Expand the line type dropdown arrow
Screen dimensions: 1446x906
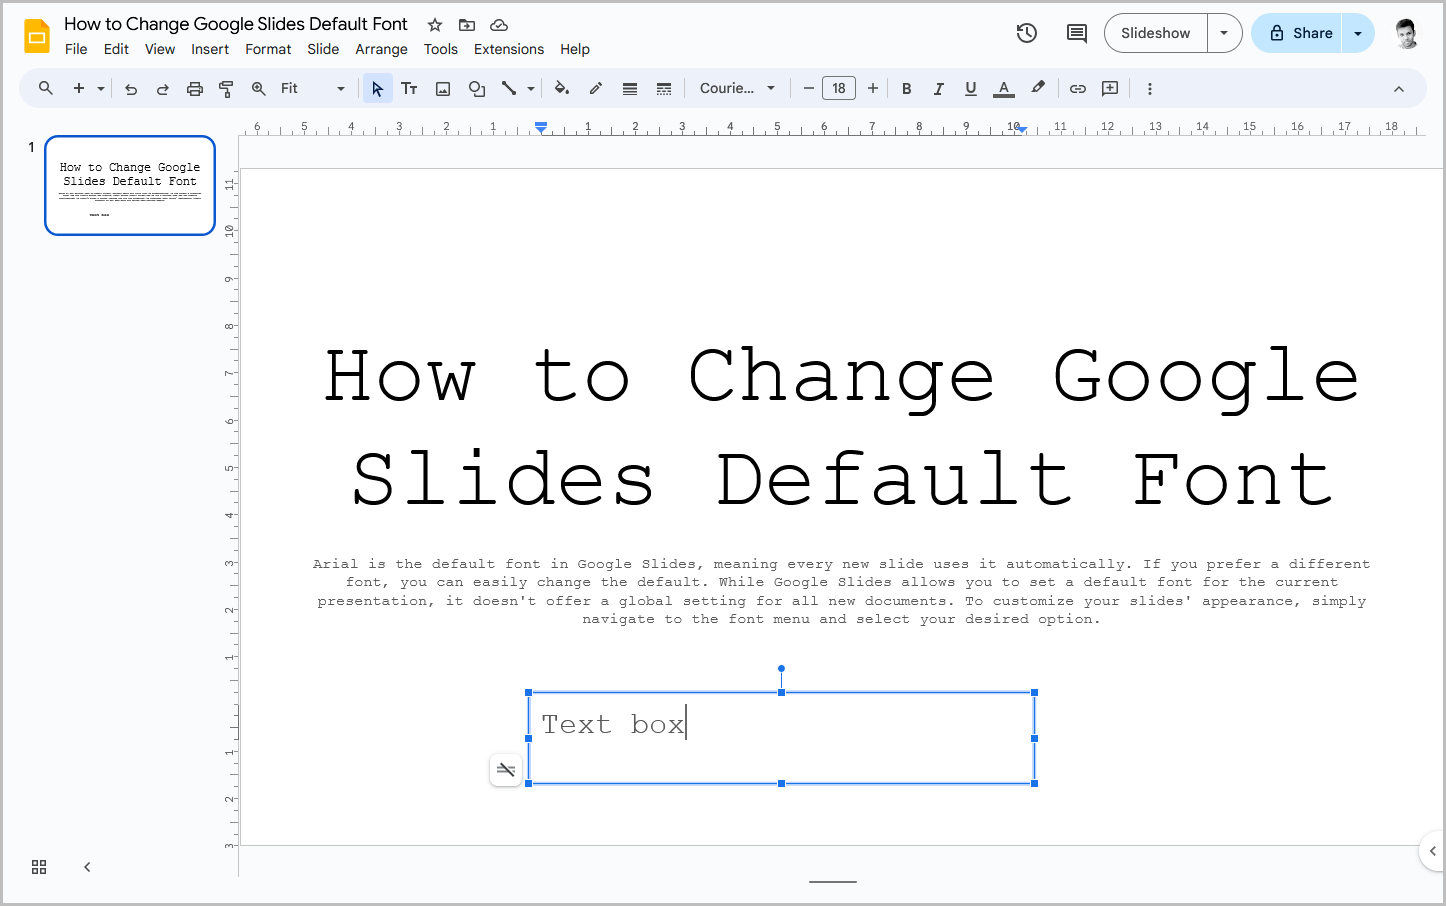click(531, 89)
